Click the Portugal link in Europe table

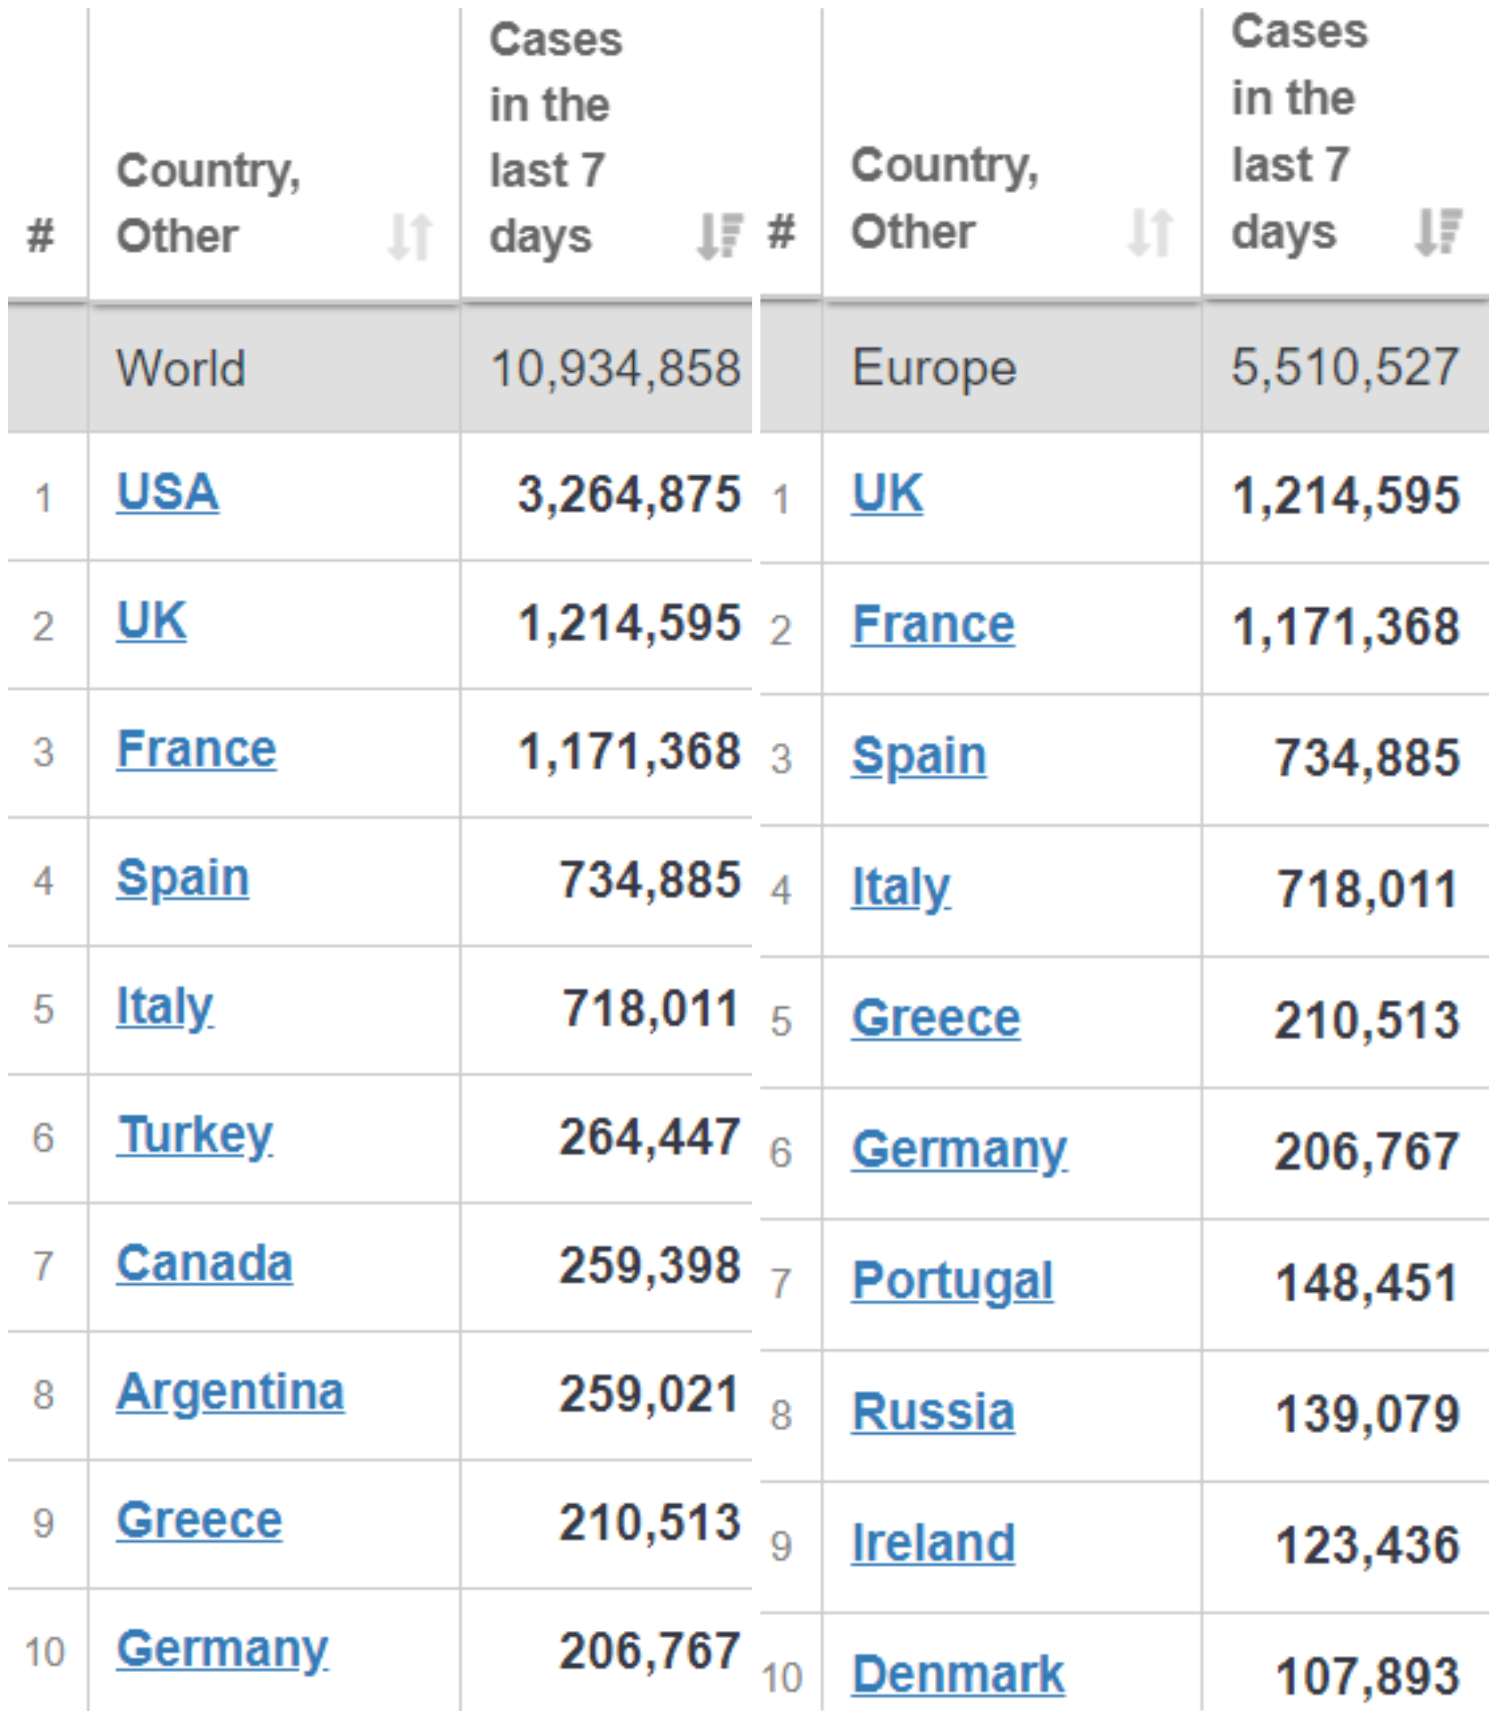point(952,1281)
